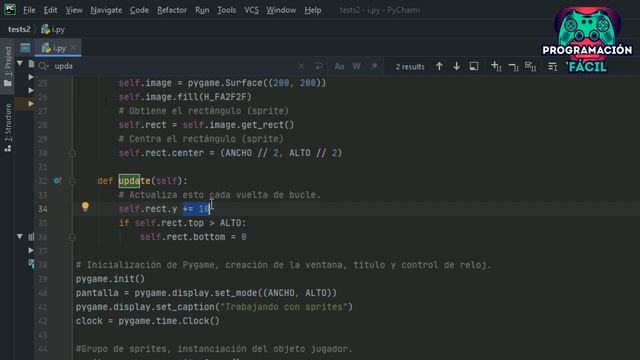Click '# Centra el rectángulo (sprite)' comment
Image resolution: width=640 pixels, height=360 pixels.
[201, 139]
